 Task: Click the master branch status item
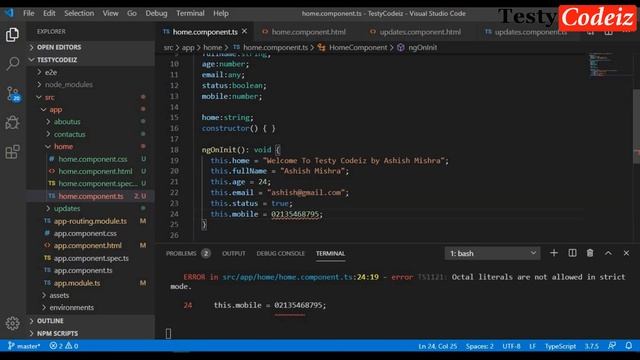click(24, 346)
